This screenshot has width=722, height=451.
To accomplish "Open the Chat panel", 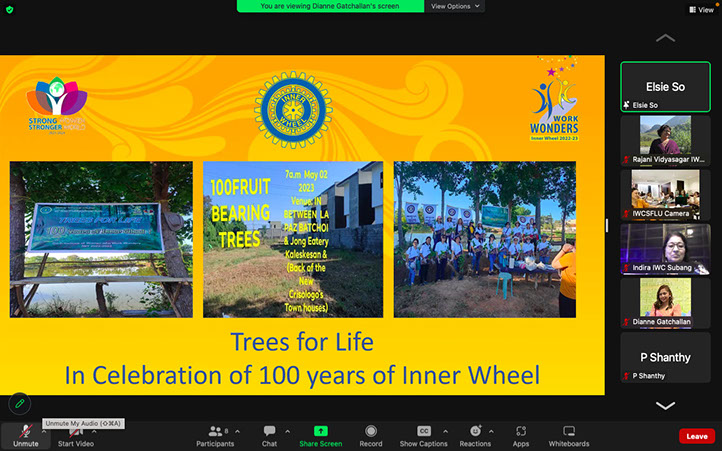I will click(269, 434).
